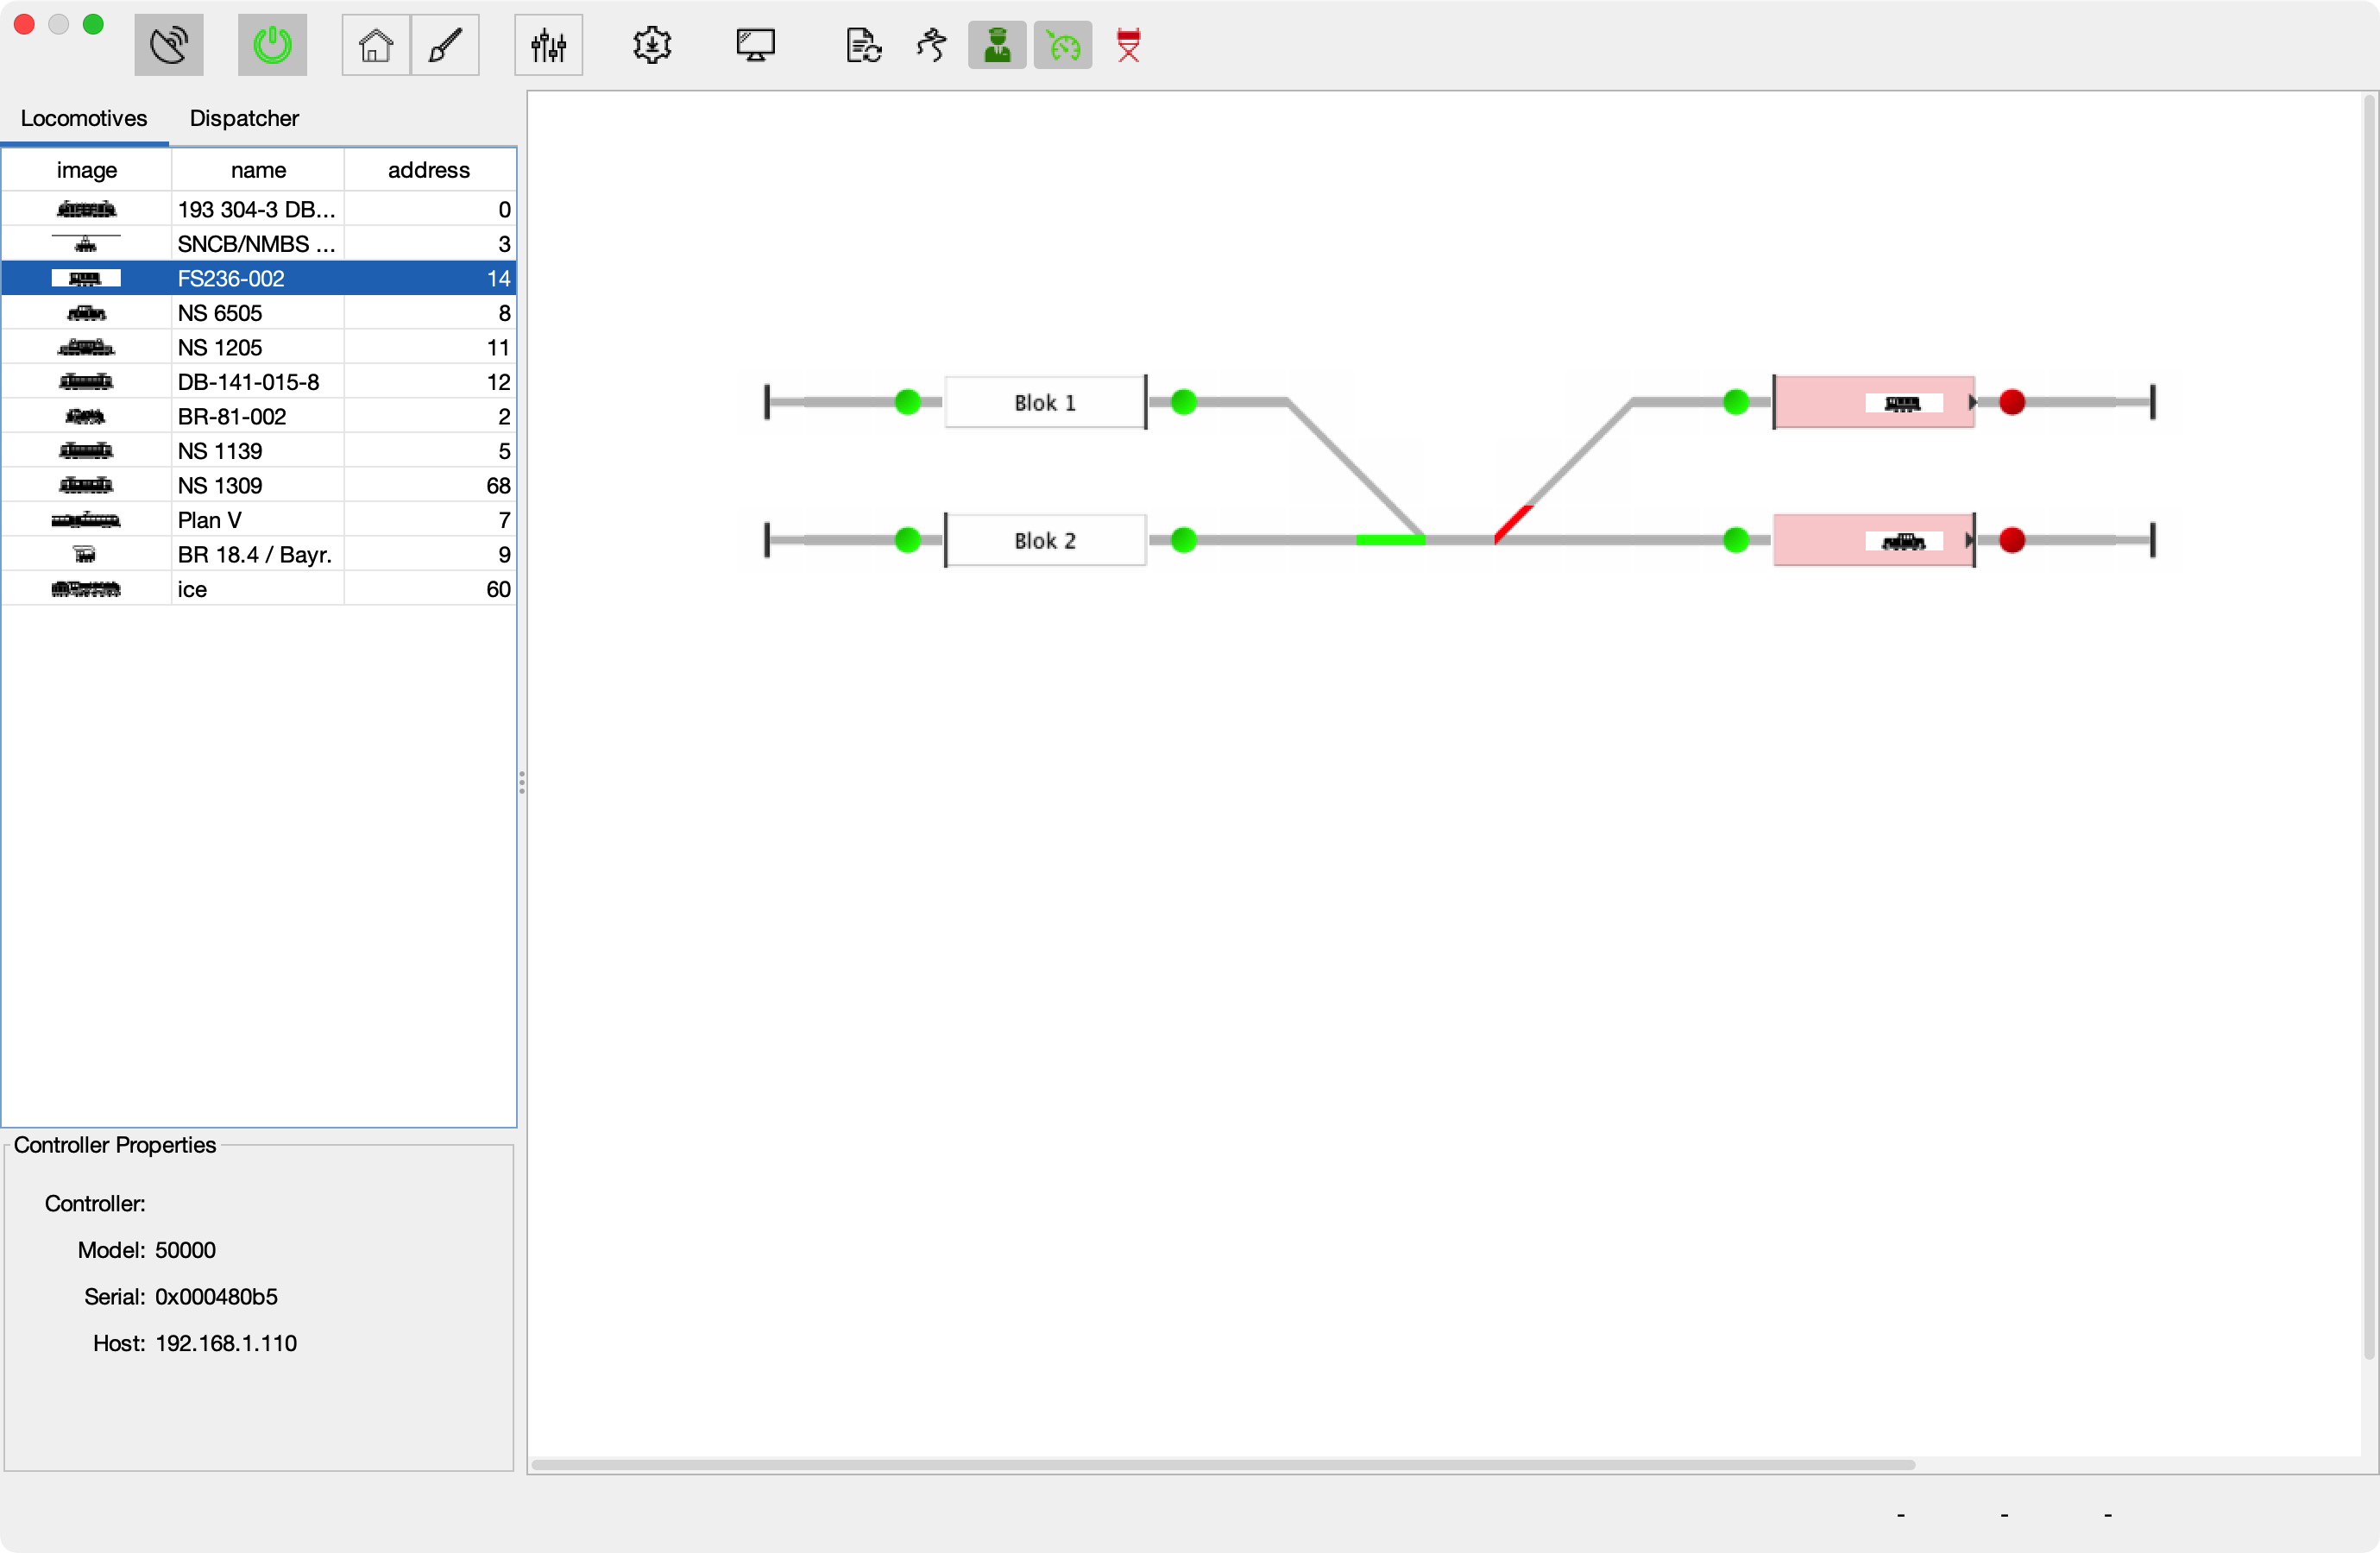This screenshot has height=1553, width=2380.
Task: Click the locomotive icon in lower pink block
Action: pyautogui.click(x=1903, y=541)
